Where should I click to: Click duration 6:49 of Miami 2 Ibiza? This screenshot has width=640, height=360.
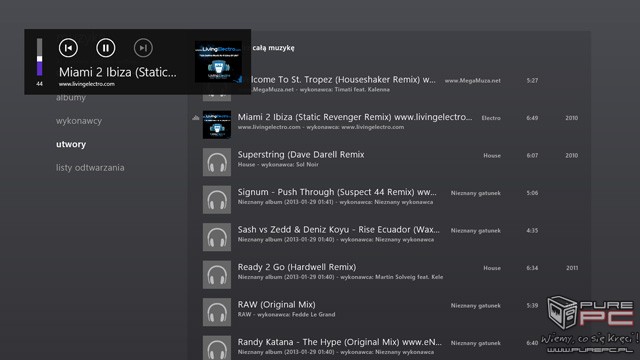(532, 118)
